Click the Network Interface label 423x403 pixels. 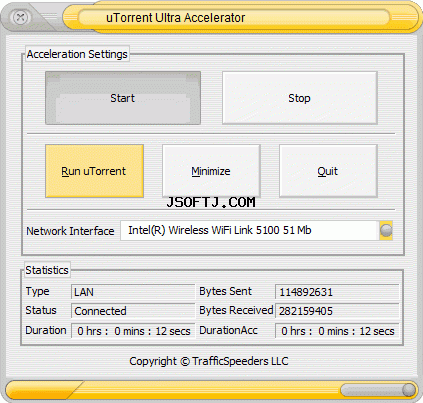click(70, 231)
